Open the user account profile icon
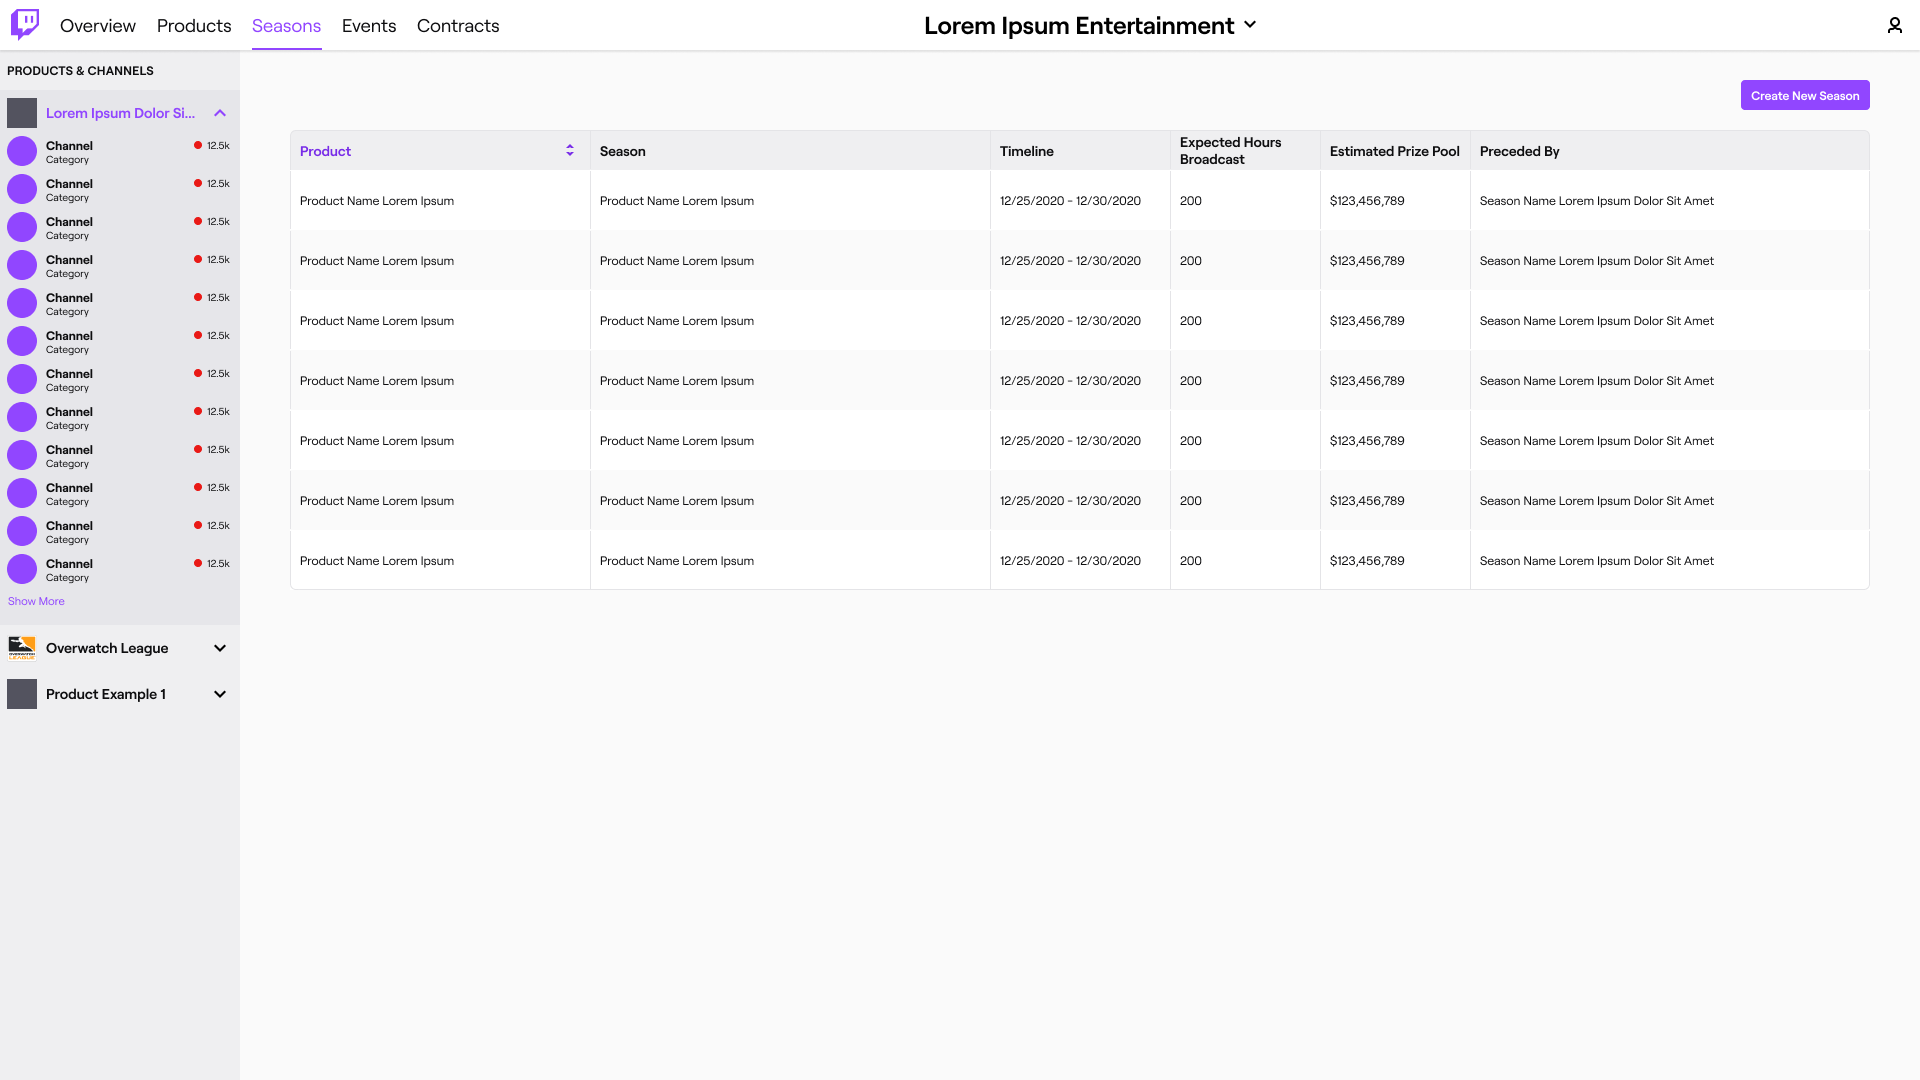Screen dimensions: 1920x1080 click(1895, 25)
